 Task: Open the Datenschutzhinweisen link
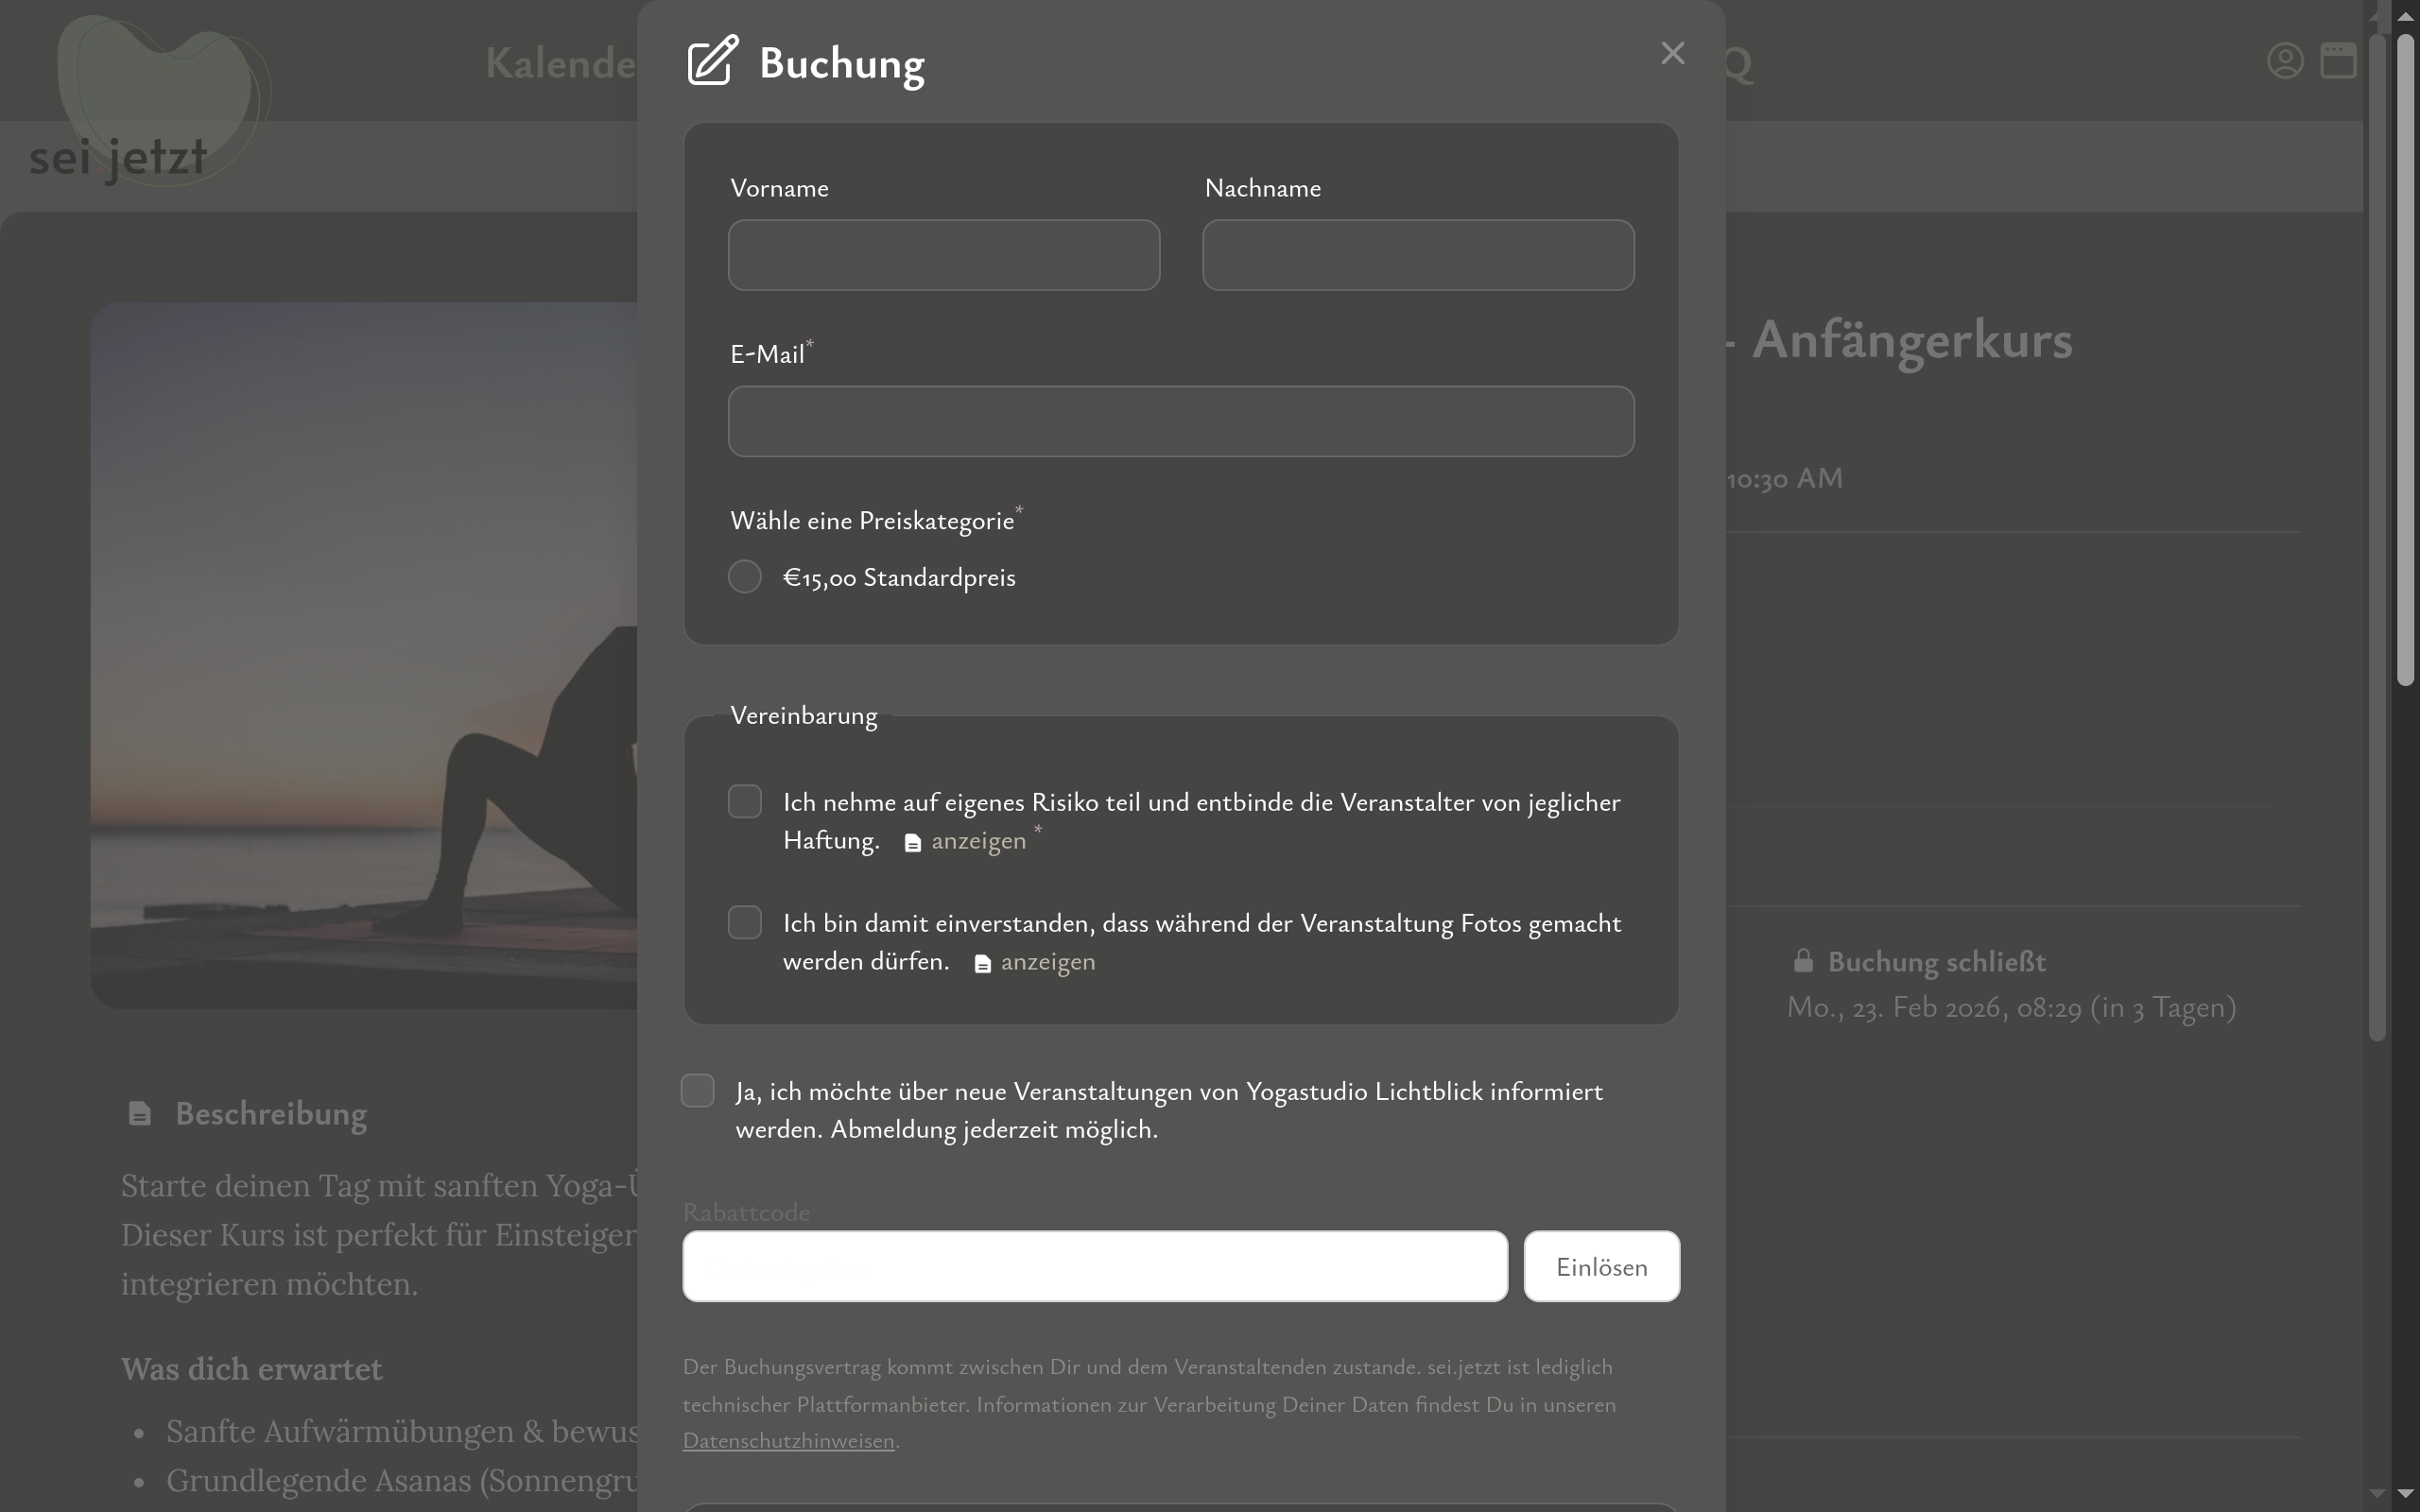[787, 1440]
